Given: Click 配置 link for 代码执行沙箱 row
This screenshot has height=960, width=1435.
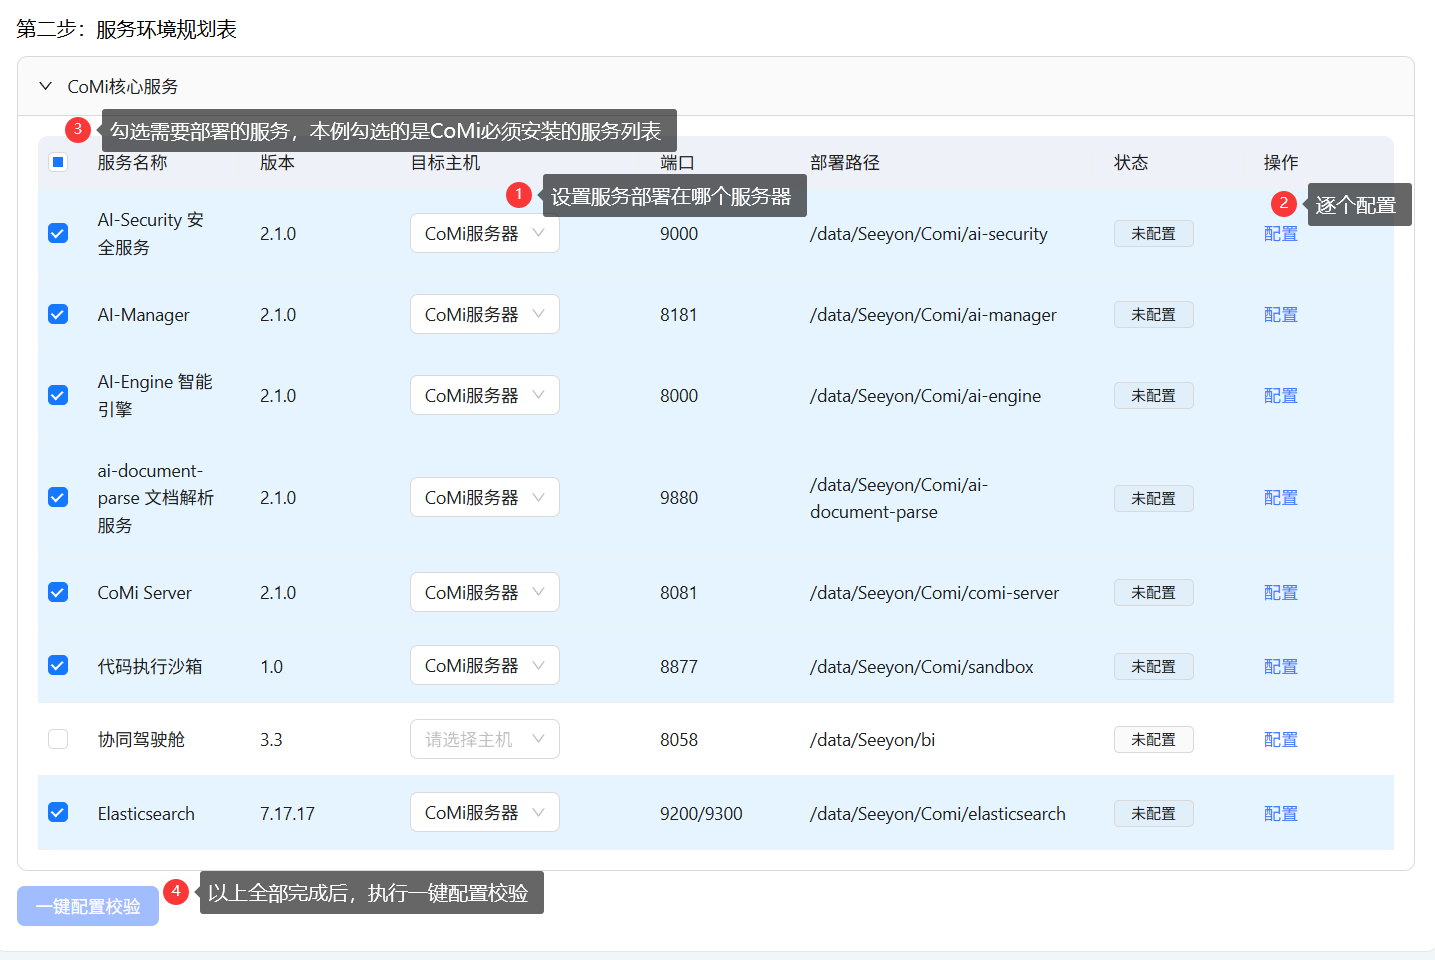Looking at the screenshot, I should point(1281,666).
